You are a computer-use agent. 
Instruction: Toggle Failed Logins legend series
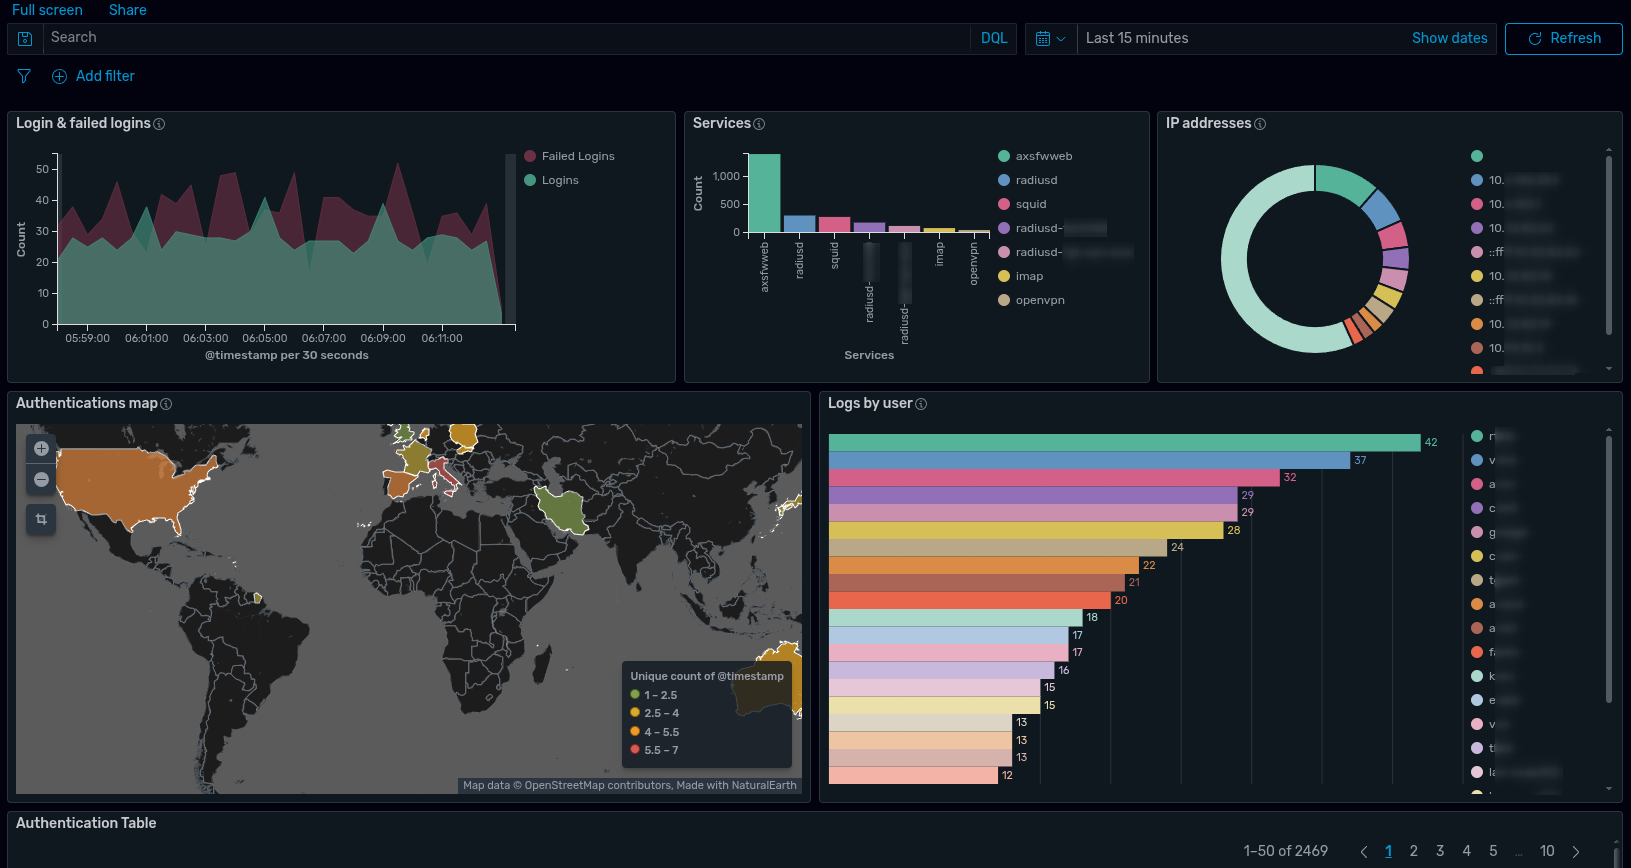click(x=569, y=156)
